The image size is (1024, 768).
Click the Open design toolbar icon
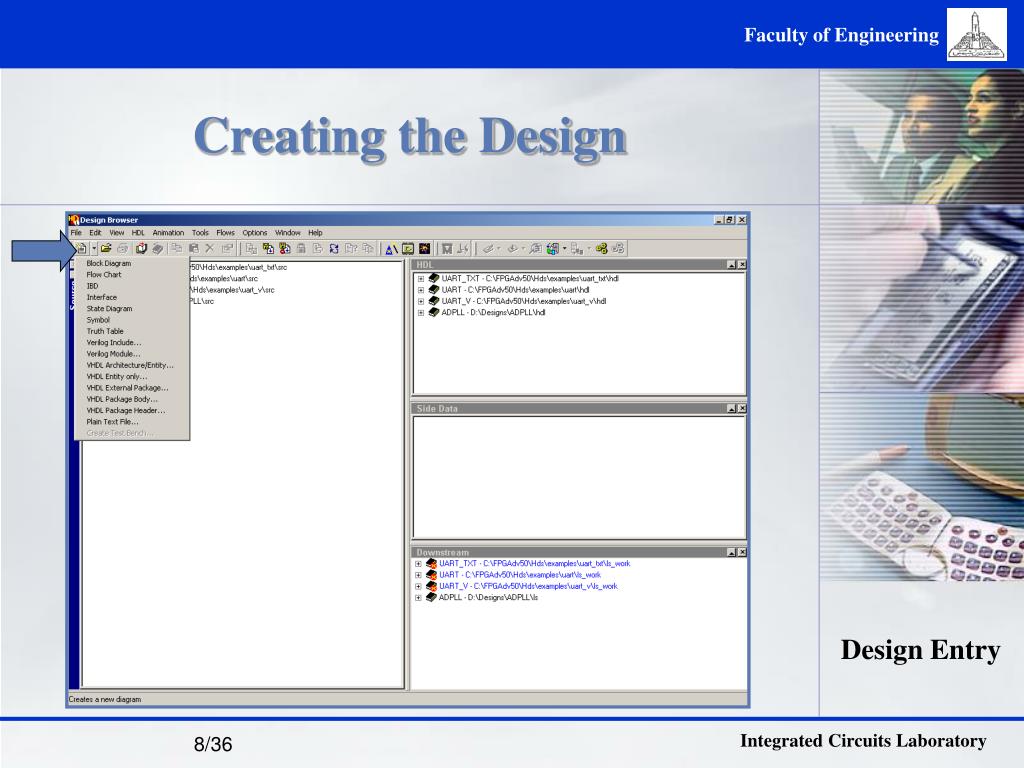(x=107, y=247)
